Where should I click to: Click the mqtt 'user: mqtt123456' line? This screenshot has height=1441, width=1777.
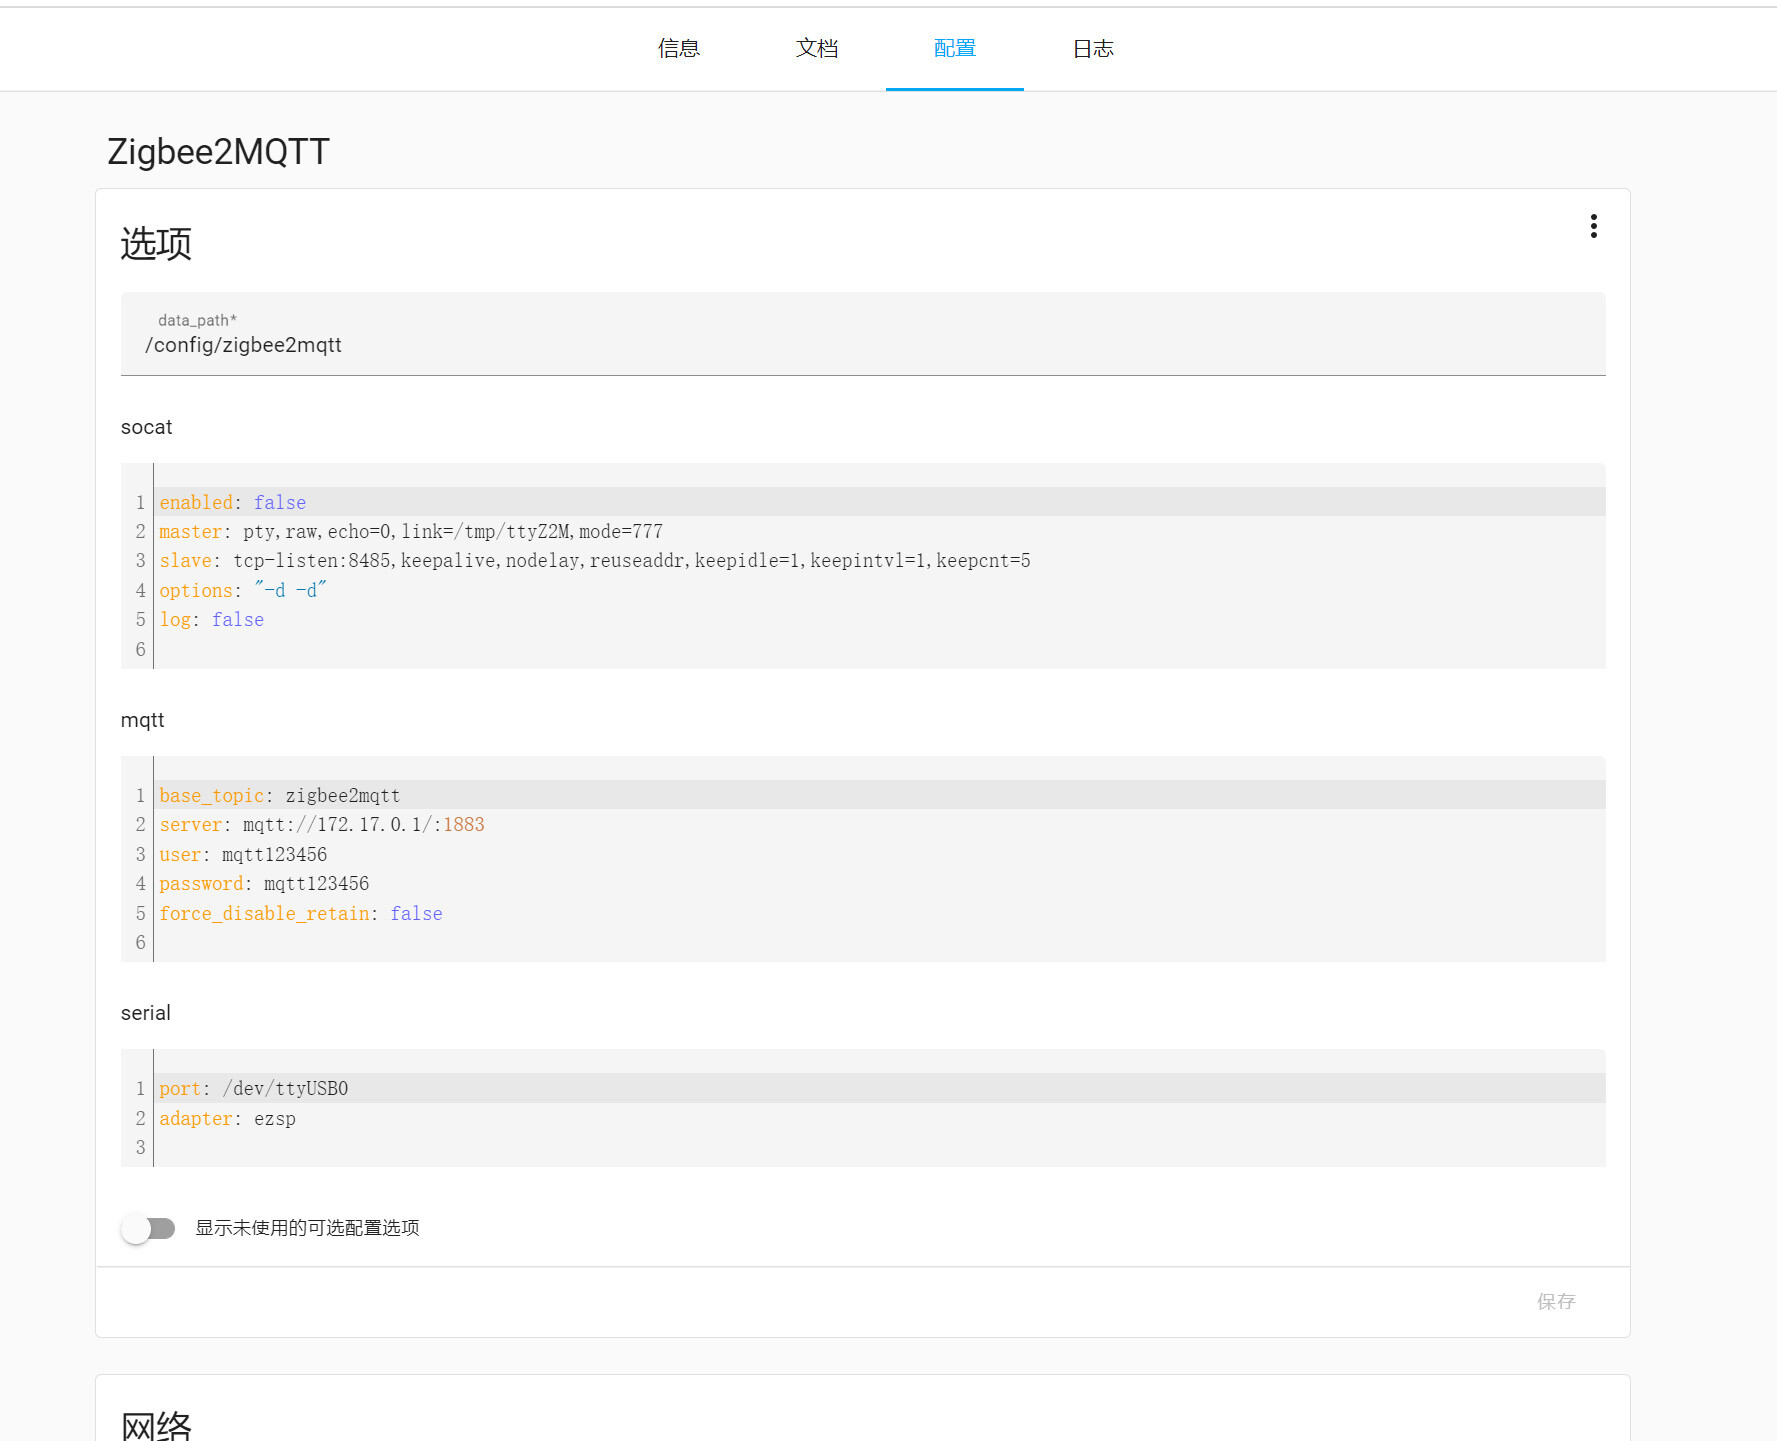tap(880, 854)
